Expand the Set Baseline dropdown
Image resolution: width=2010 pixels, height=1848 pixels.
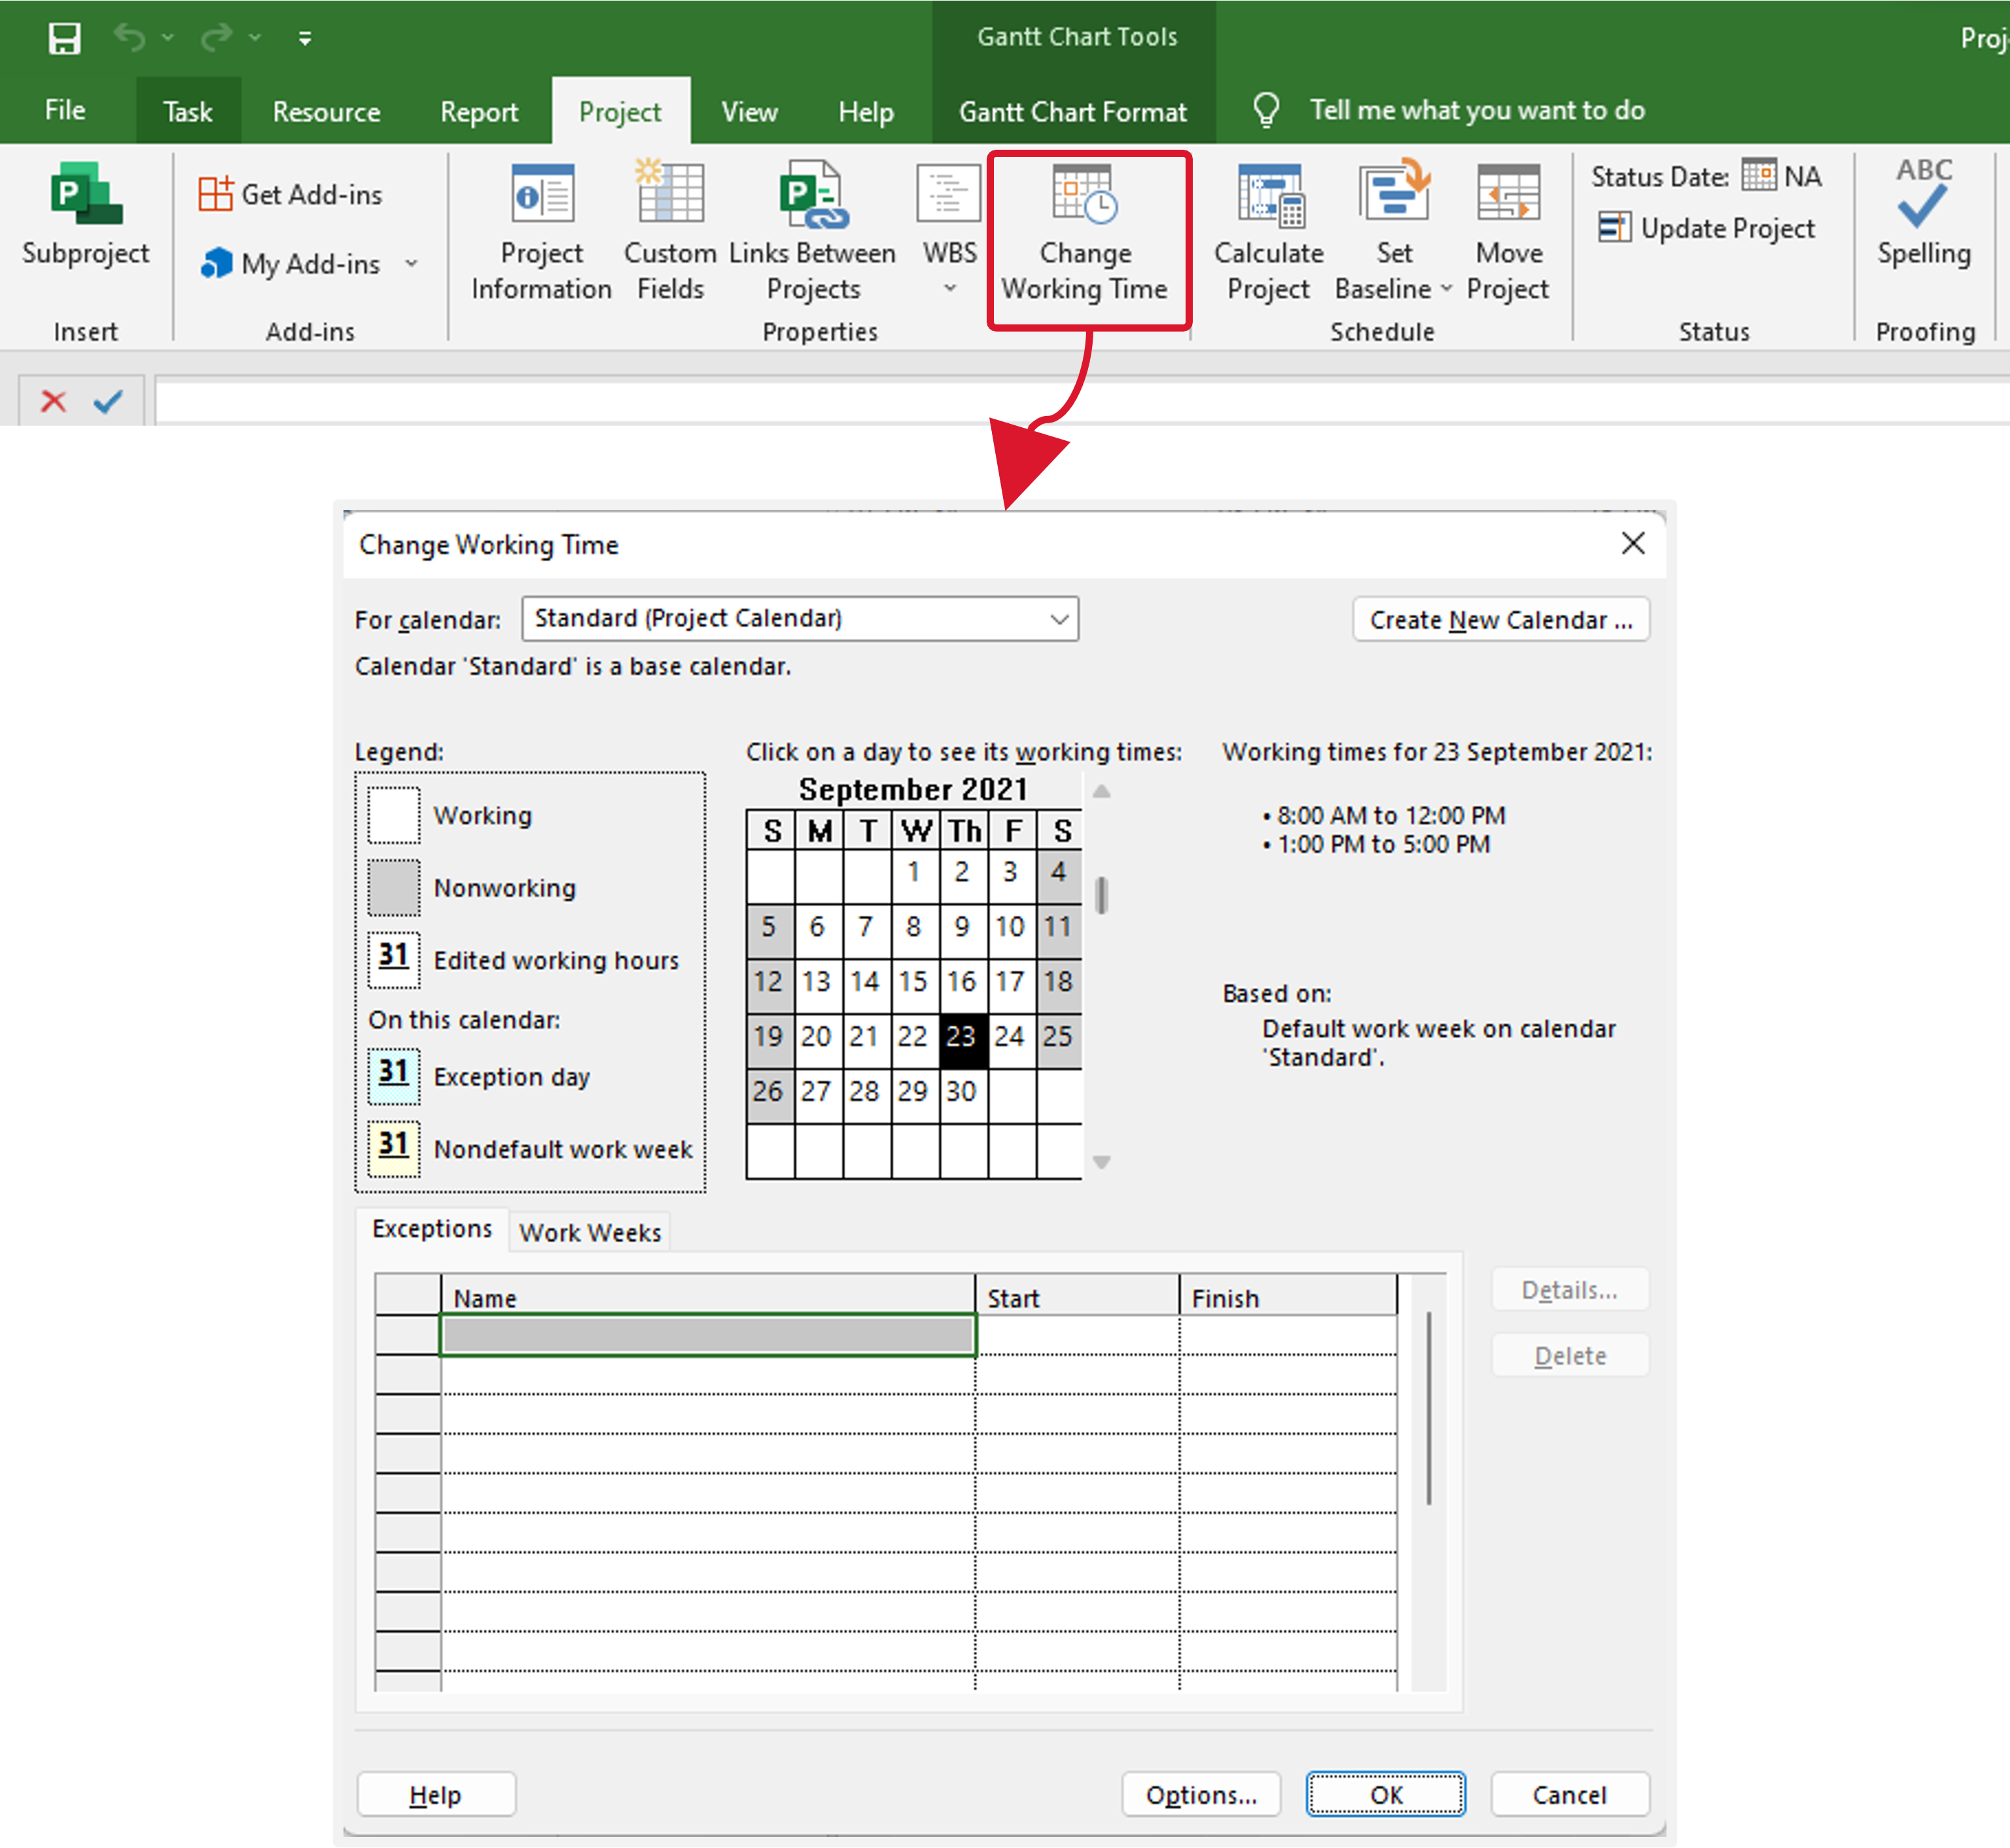(1446, 289)
